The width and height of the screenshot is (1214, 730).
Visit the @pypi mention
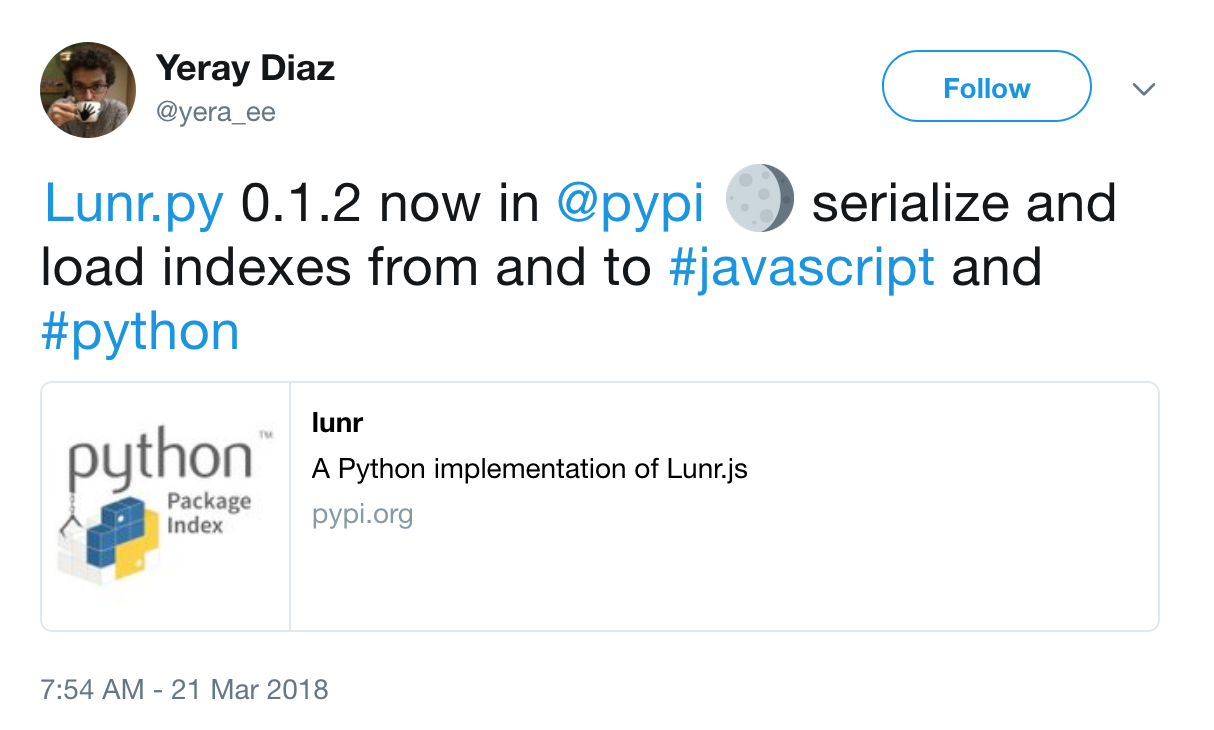click(x=631, y=204)
